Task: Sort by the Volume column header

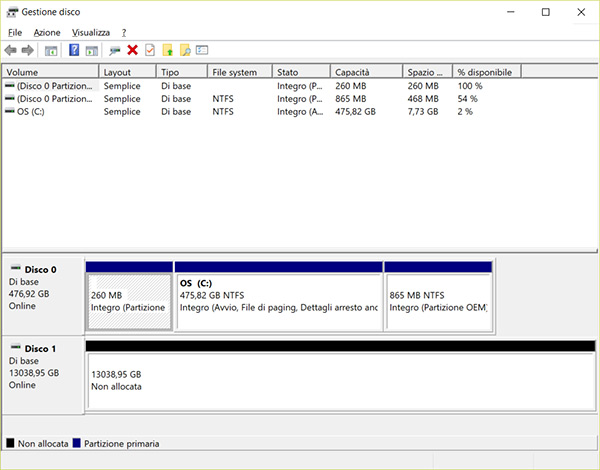Action: [51, 72]
